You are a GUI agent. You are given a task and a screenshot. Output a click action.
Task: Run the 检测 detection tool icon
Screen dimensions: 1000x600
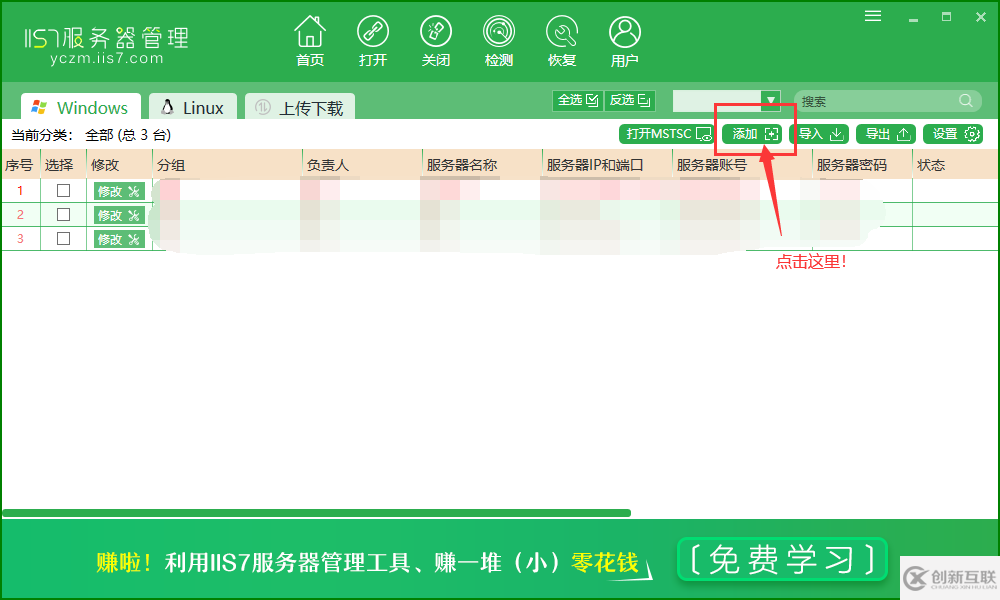499,38
